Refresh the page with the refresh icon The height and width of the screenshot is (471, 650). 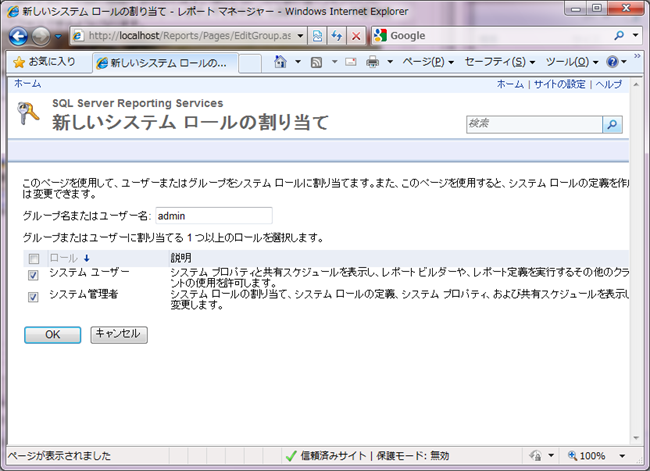[x=337, y=36]
